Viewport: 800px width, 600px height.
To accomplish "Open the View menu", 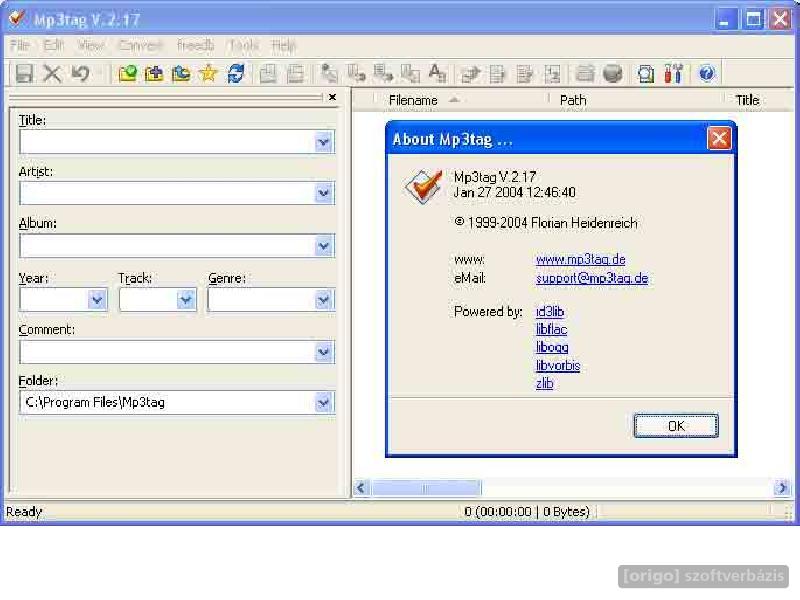I will point(91,45).
